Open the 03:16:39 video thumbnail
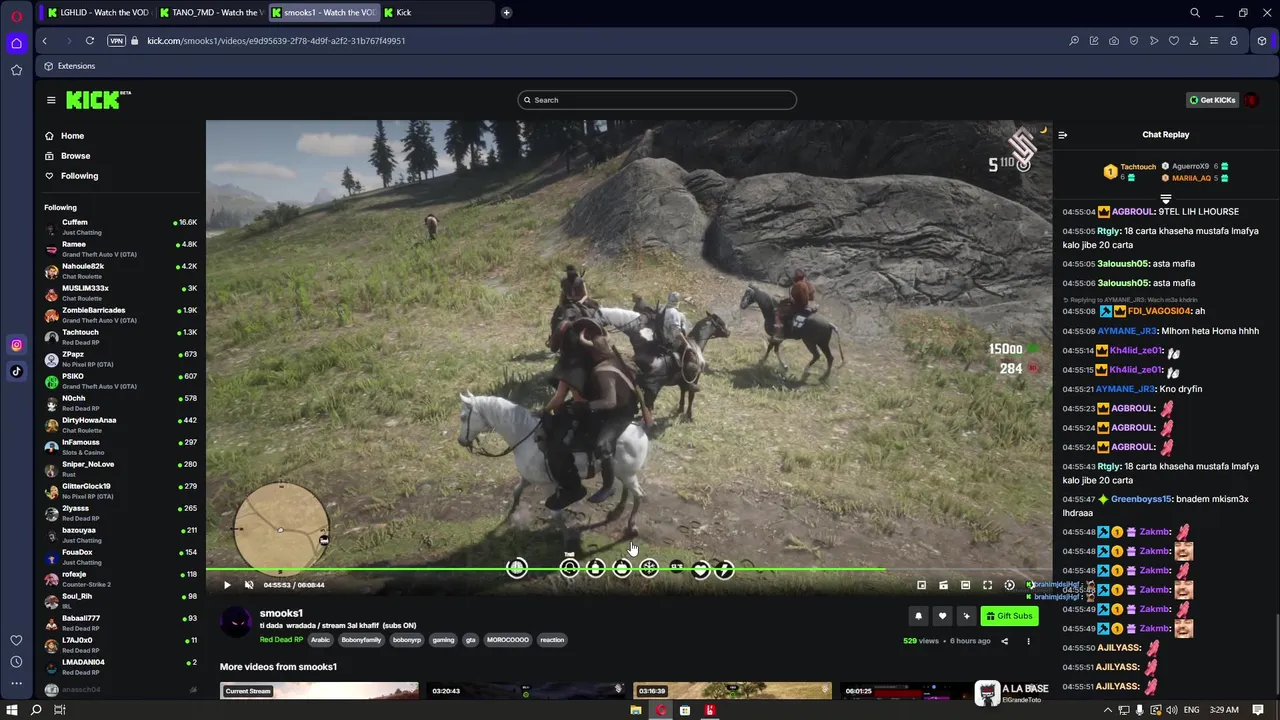 click(x=732, y=691)
